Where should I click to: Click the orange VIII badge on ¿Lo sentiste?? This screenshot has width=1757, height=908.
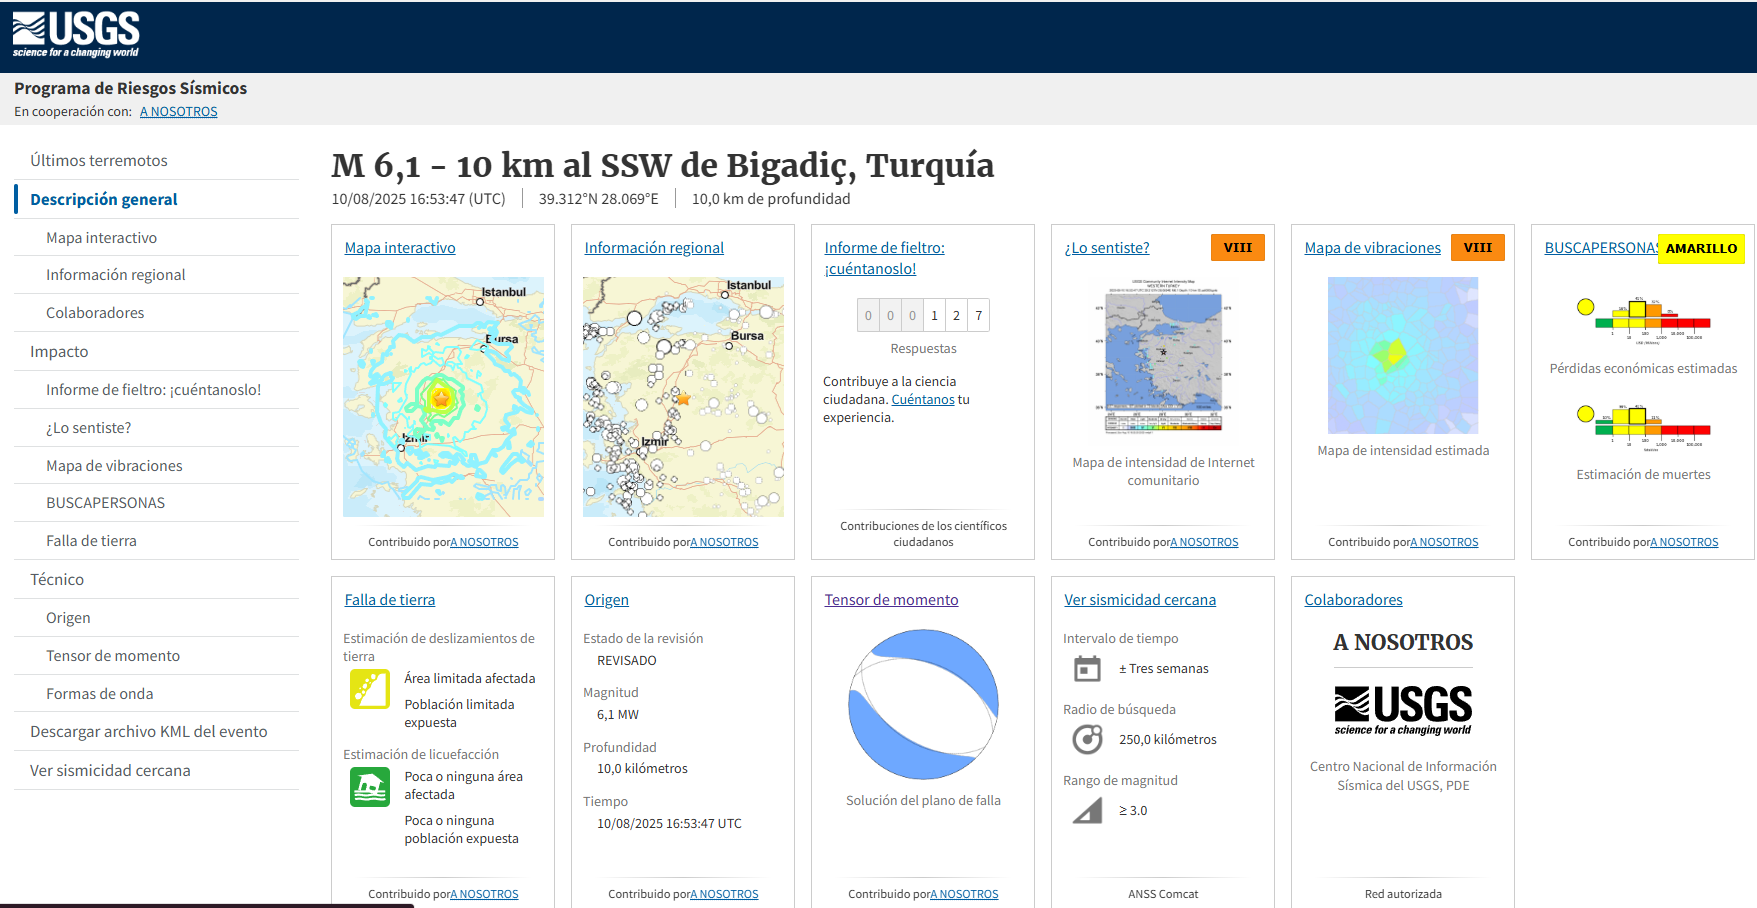coord(1237,248)
